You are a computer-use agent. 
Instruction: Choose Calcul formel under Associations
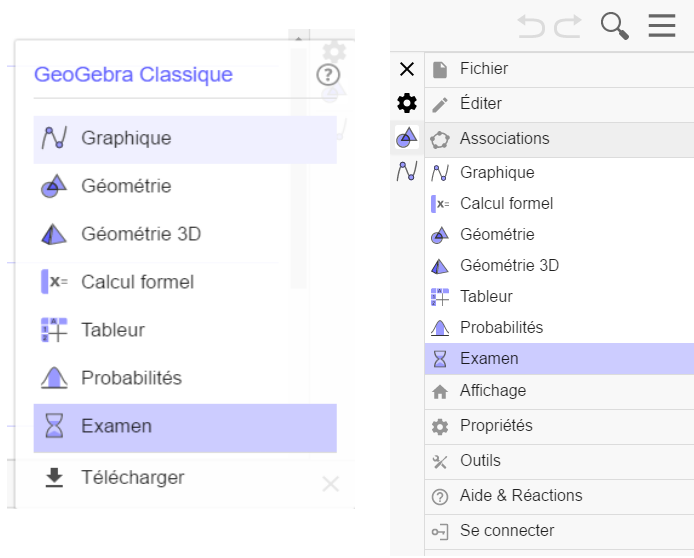(559, 204)
